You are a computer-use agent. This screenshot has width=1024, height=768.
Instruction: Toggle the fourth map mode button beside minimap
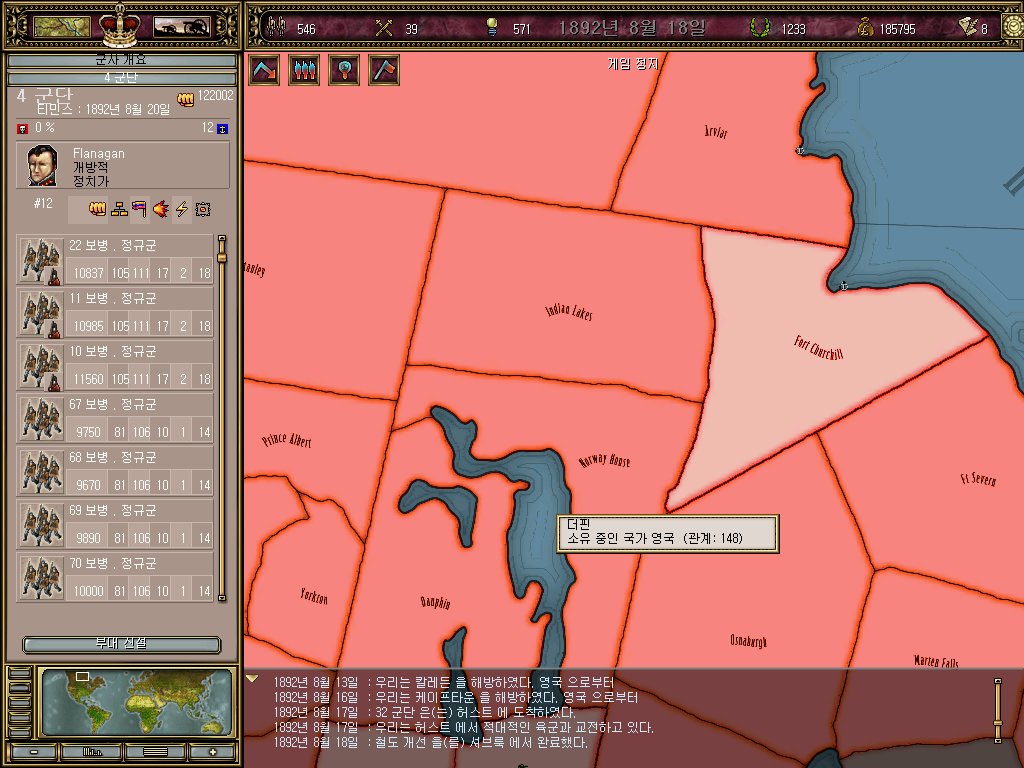20,718
